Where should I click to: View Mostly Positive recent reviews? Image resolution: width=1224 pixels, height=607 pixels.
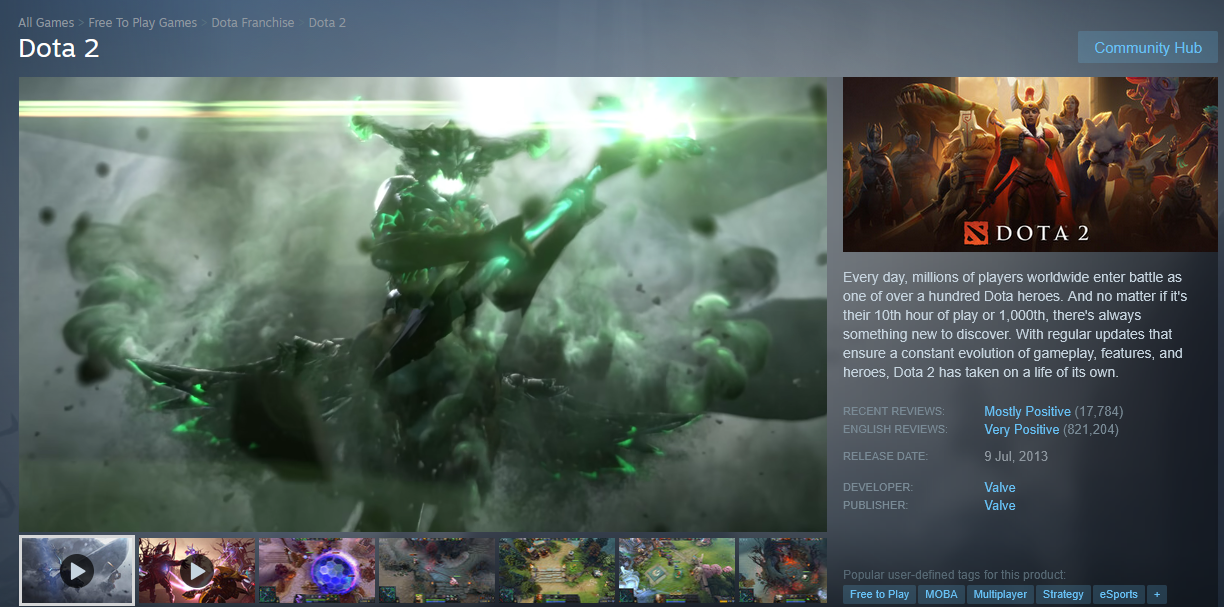[1027, 411]
